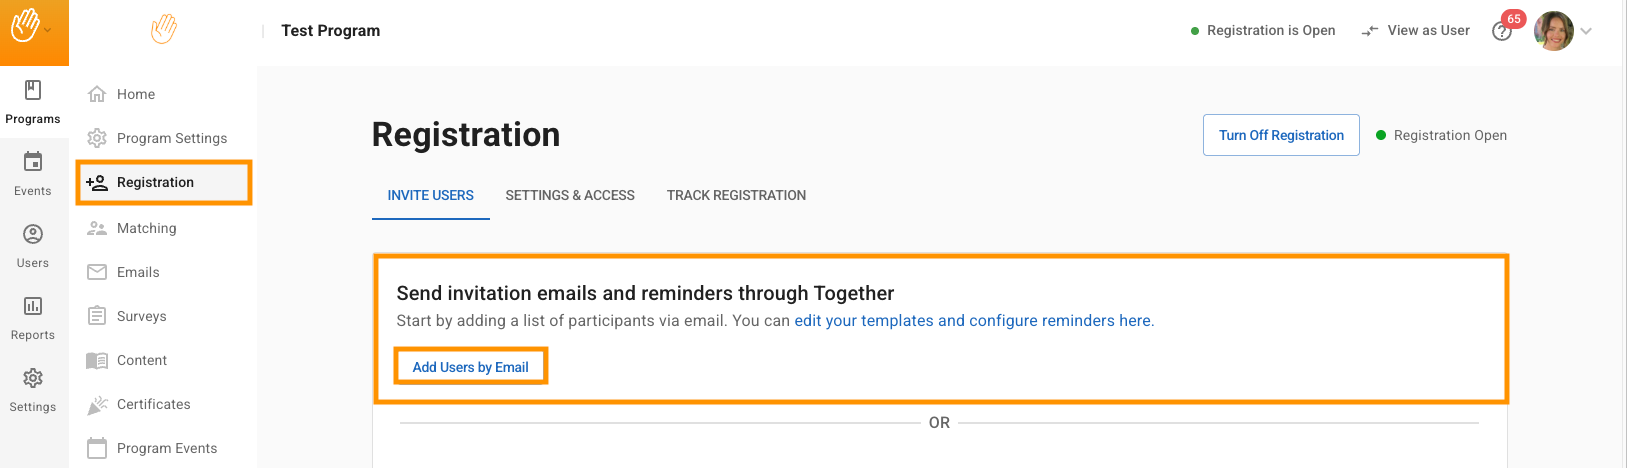Image resolution: width=1627 pixels, height=468 pixels.
Task: Open edit templates and reminders link
Action: (973, 321)
